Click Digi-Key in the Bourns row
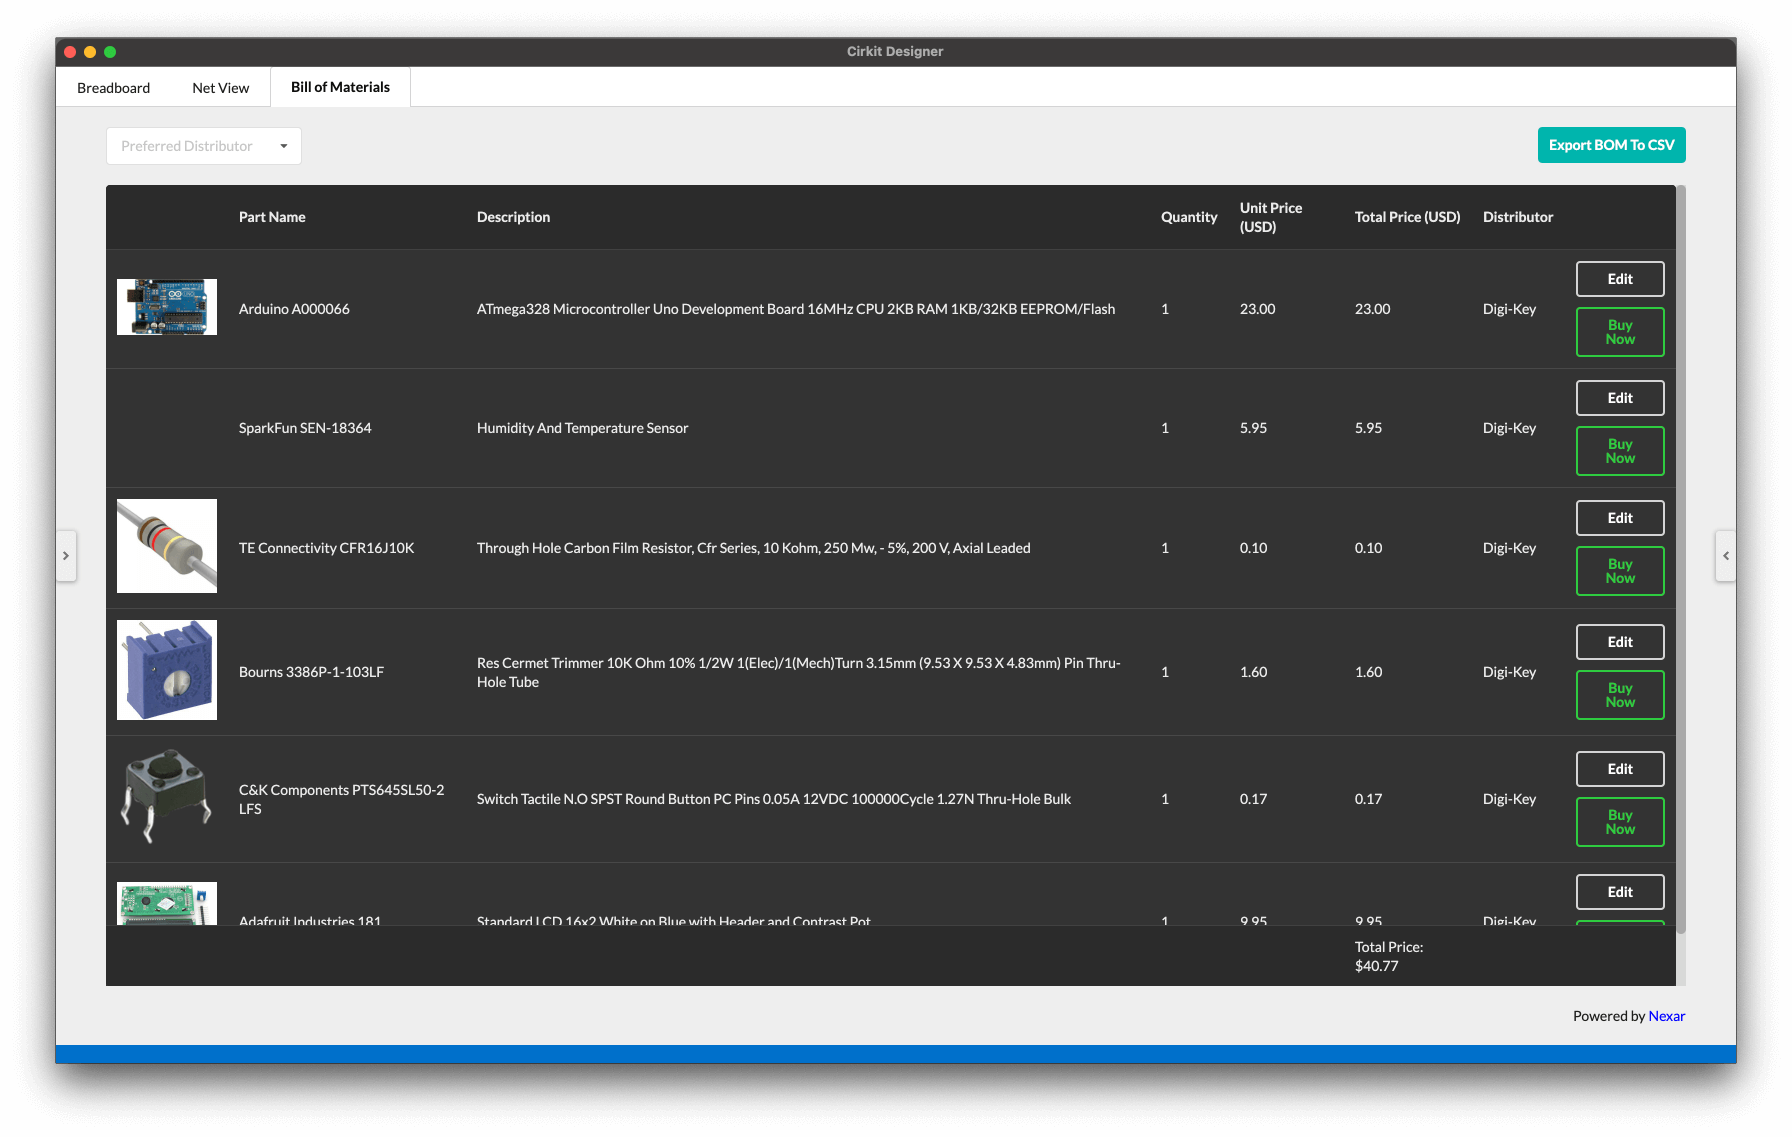The height and width of the screenshot is (1137, 1792). [x=1509, y=672]
